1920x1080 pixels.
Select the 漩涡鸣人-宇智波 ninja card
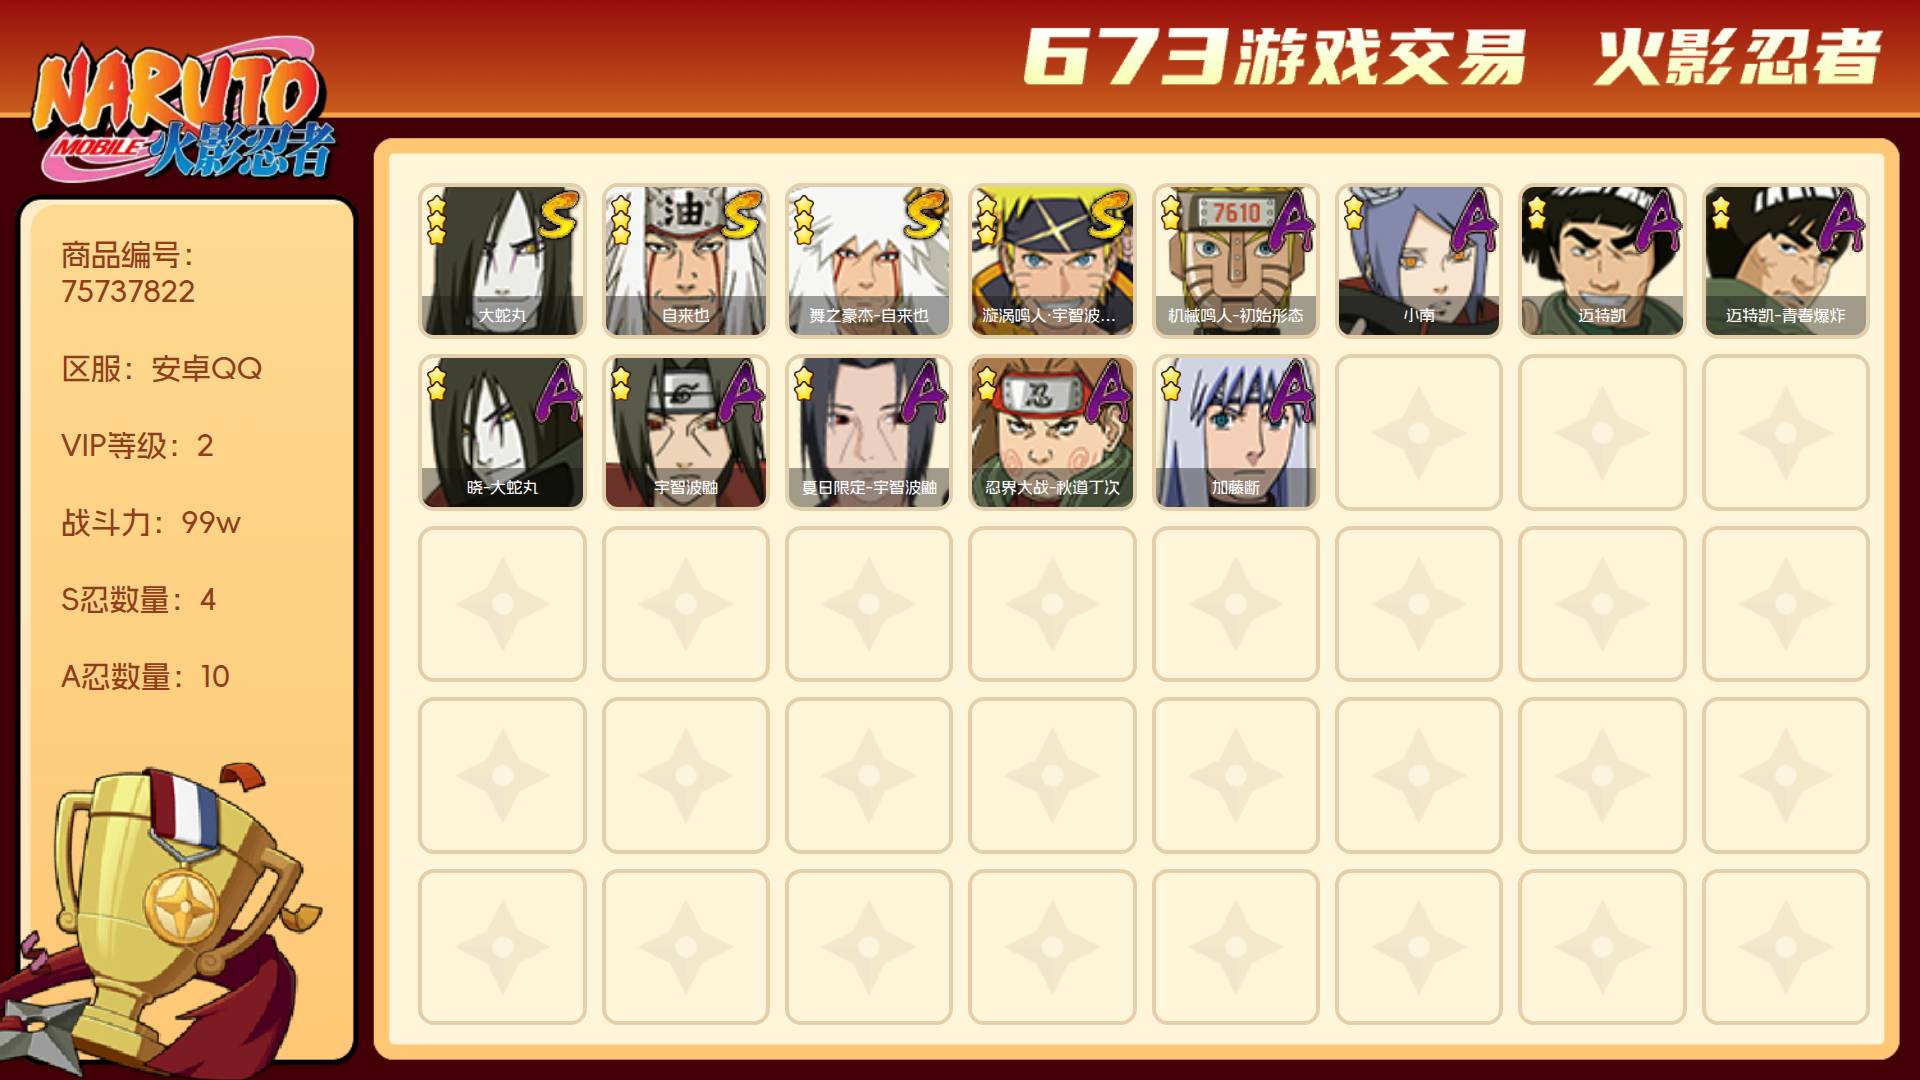pyautogui.click(x=1052, y=261)
